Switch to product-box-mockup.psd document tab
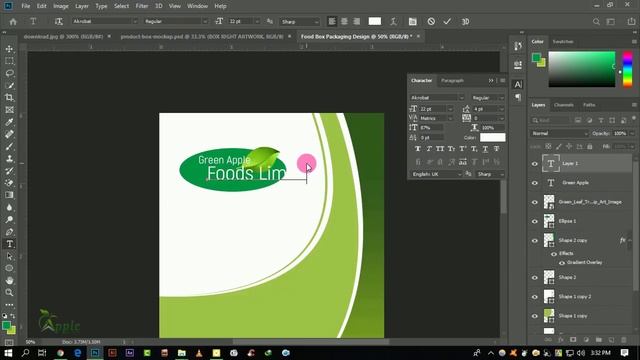 (x=202, y=37)
